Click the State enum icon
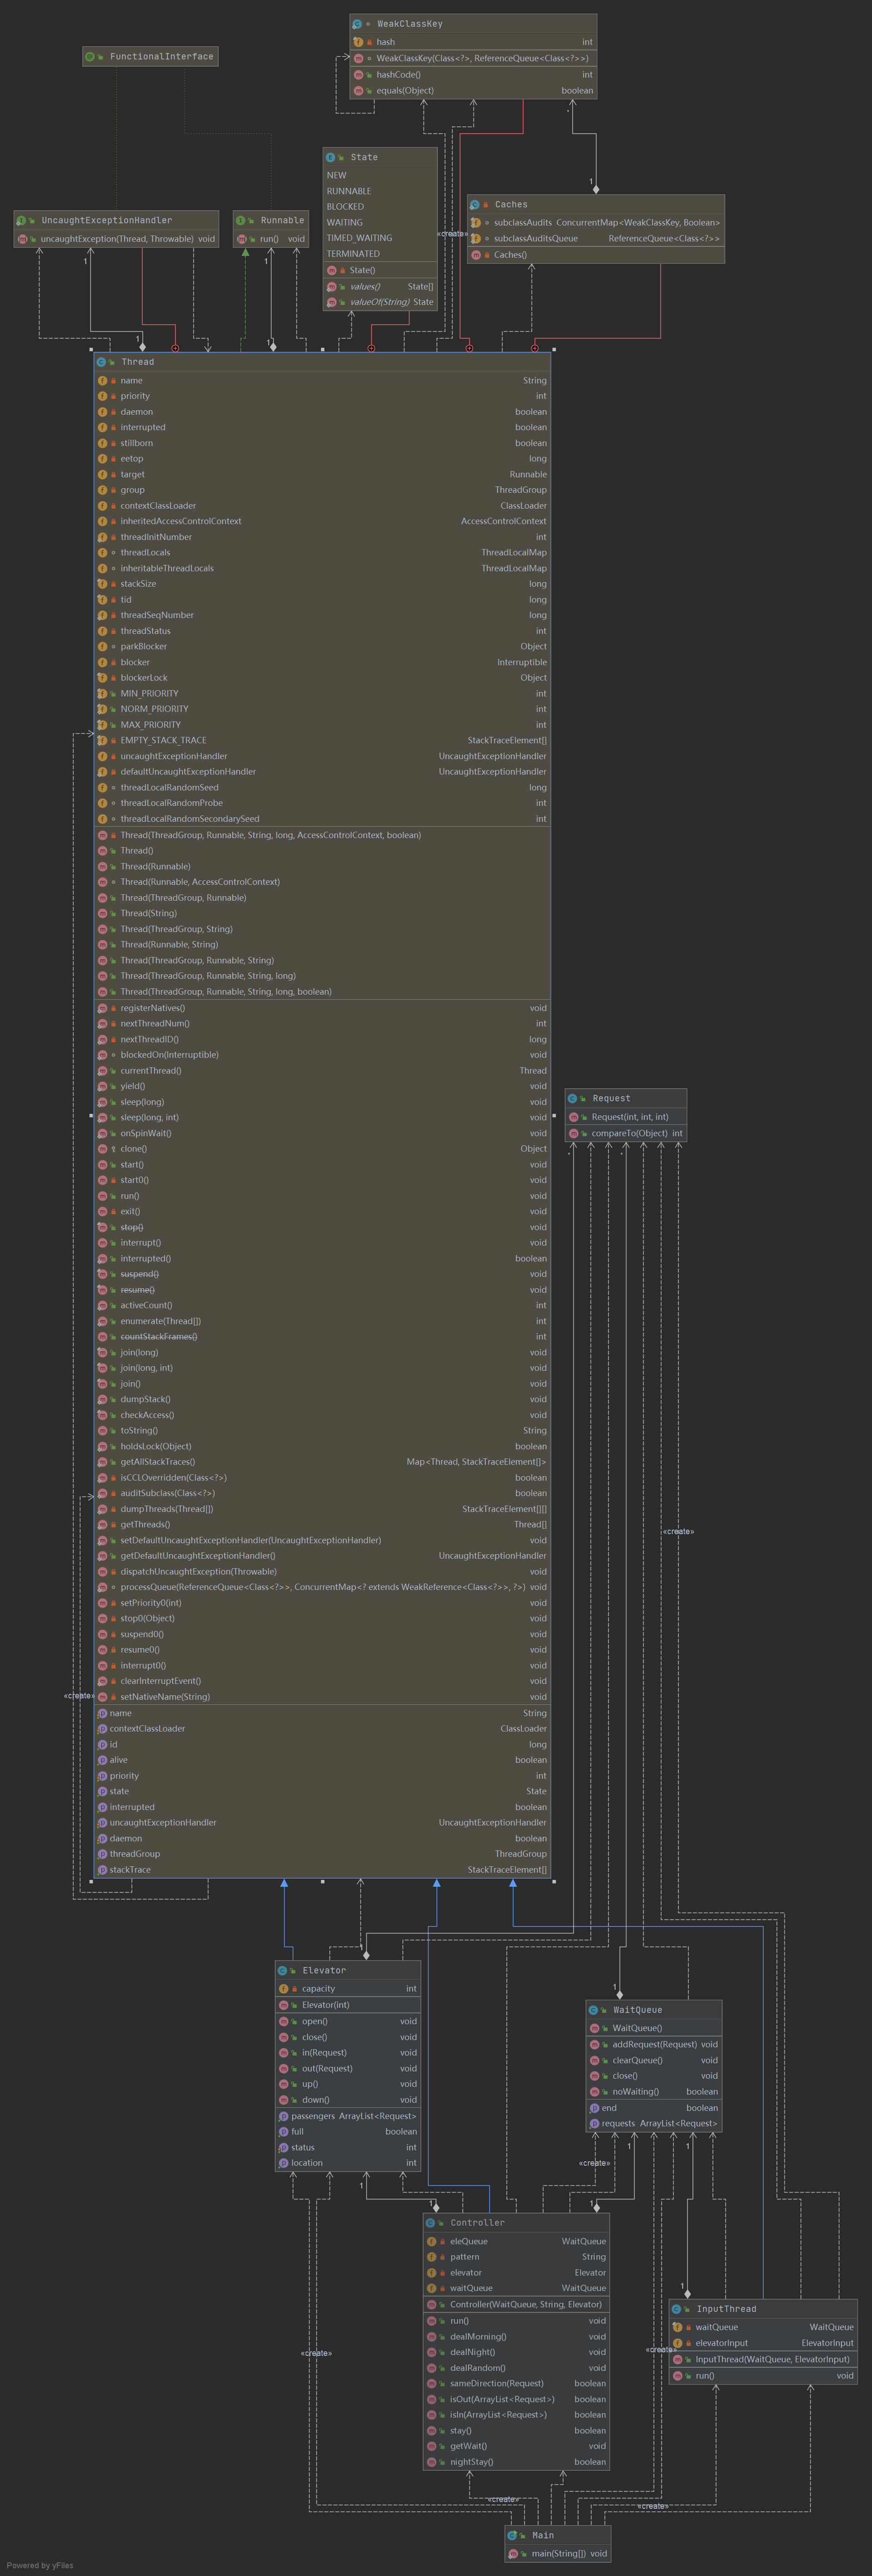The image size is (872, 2576). click(x=331, y=157)
